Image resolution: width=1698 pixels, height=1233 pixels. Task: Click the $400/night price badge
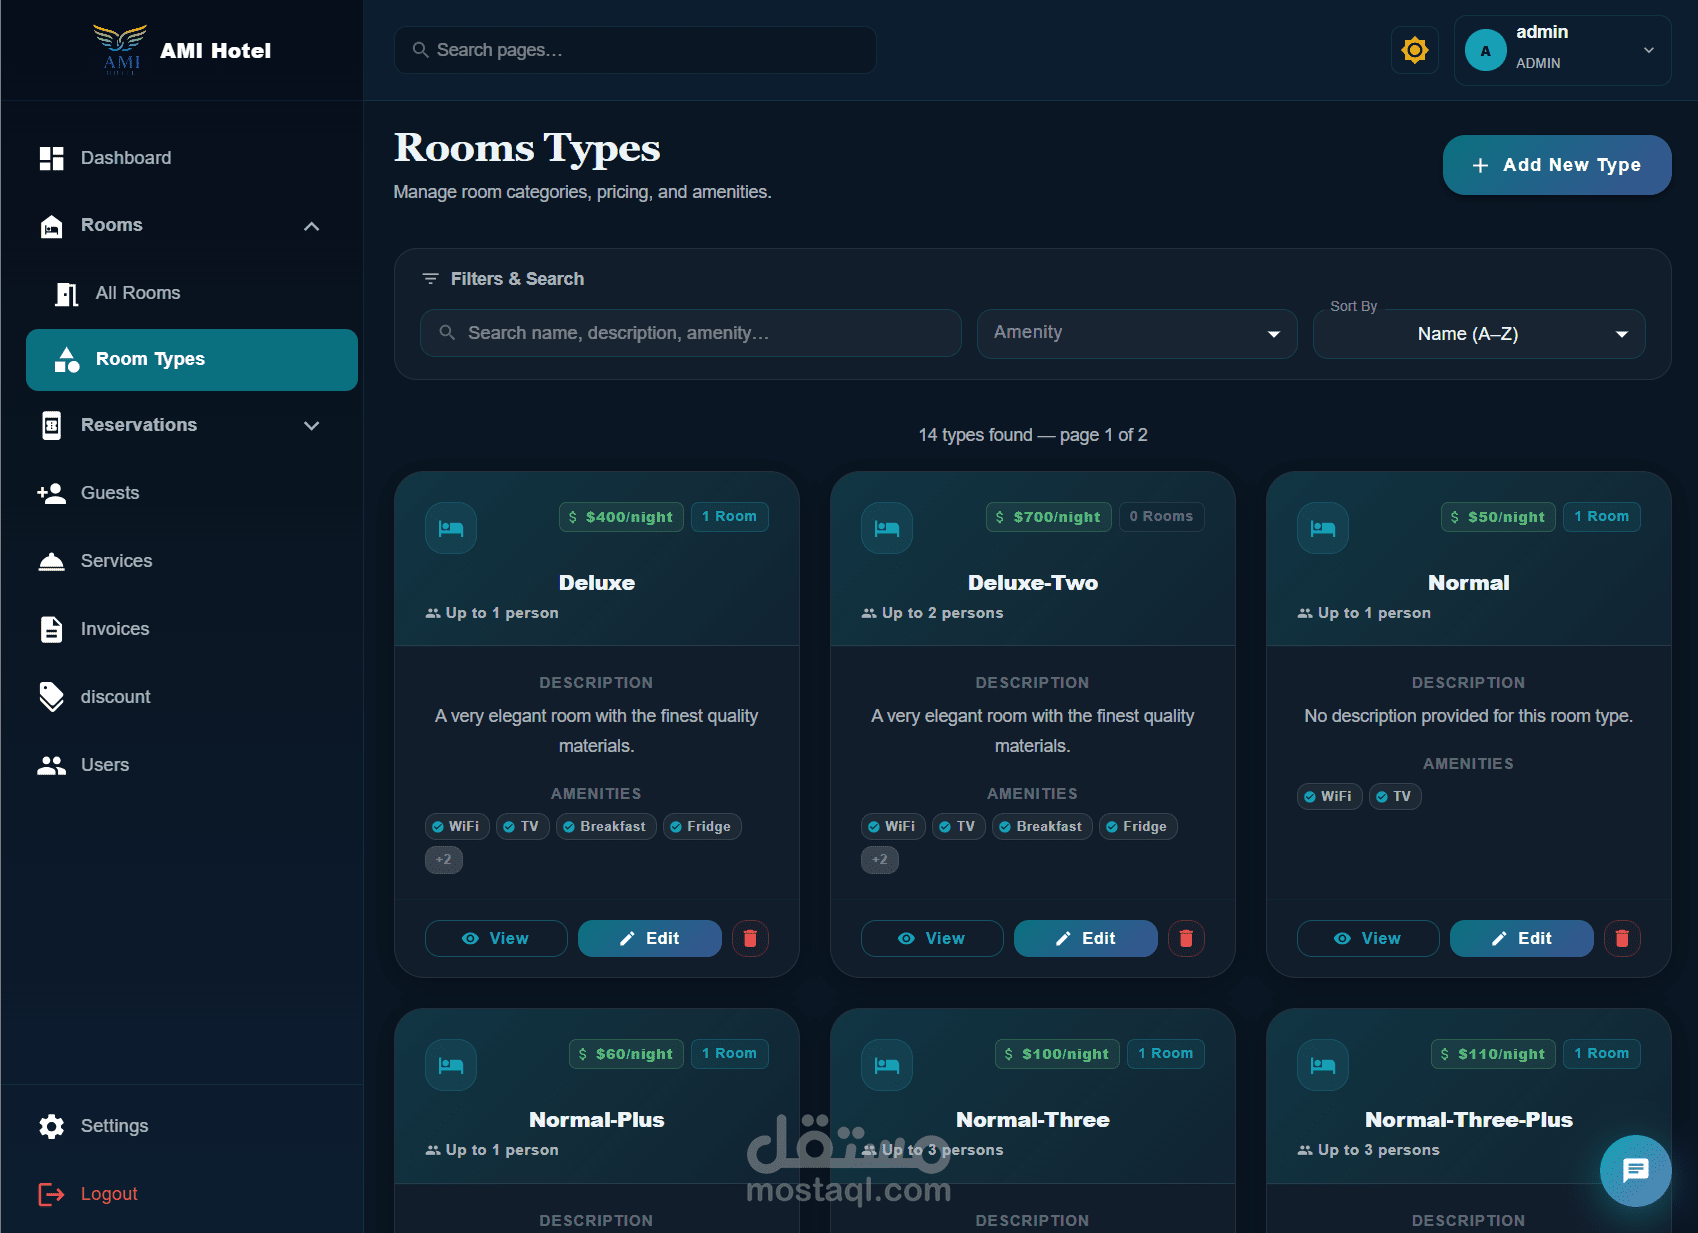coord(621,517)
